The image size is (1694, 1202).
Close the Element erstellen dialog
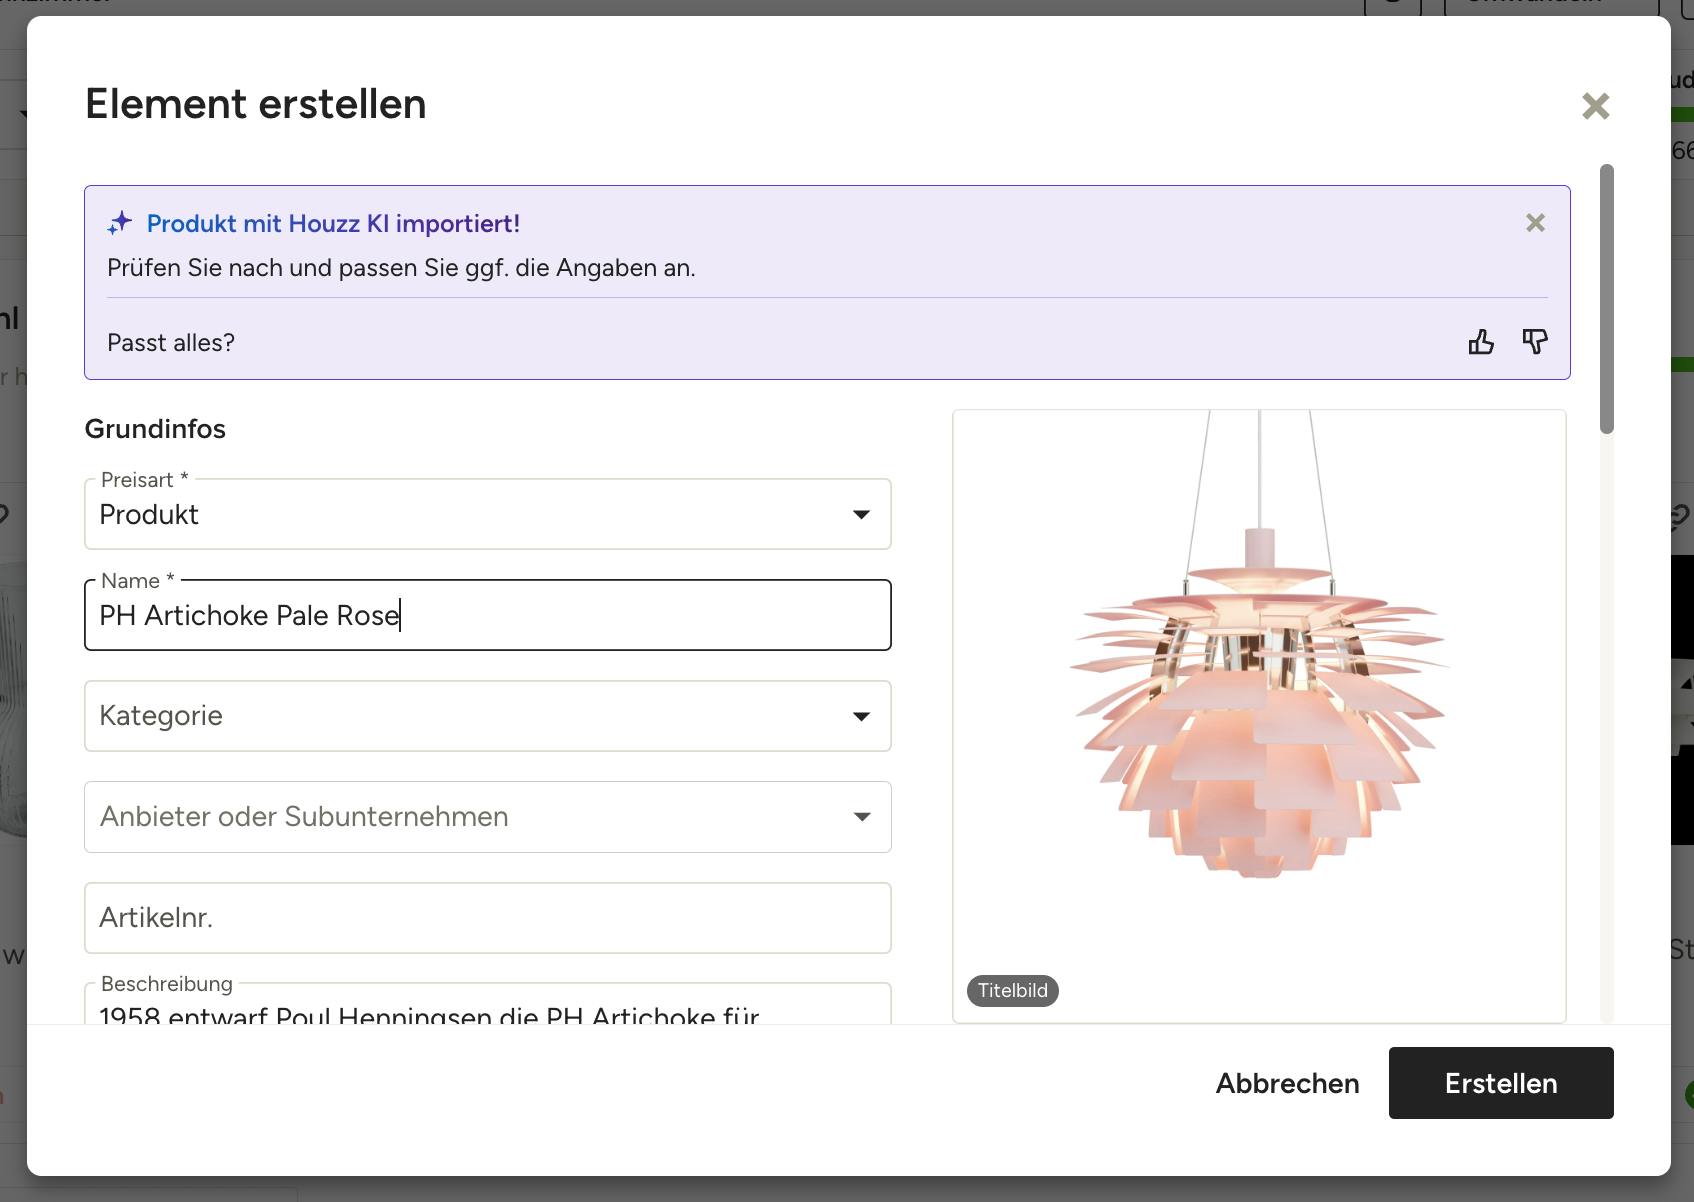click(1595, 106)
